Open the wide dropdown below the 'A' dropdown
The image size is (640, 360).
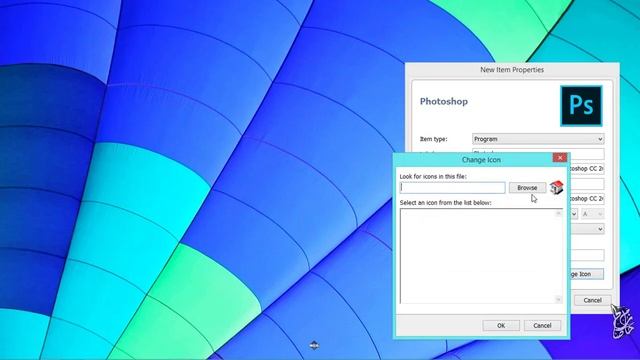(587, 229)
